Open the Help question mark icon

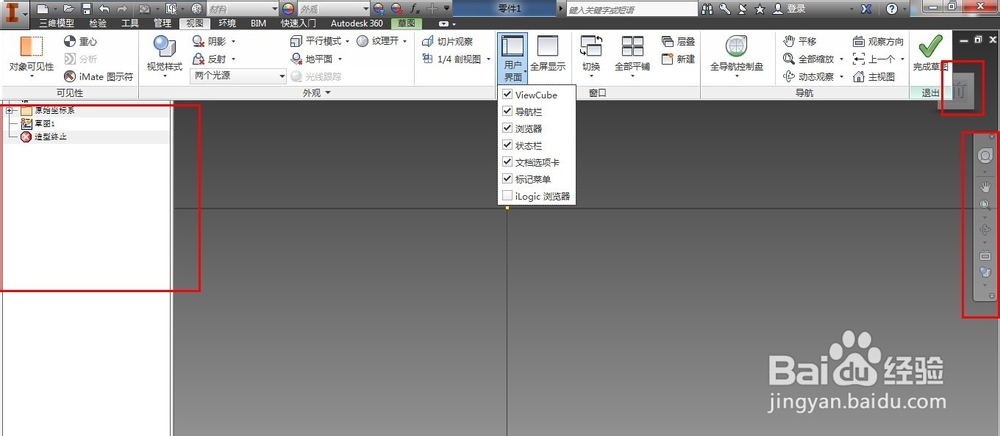click(x=892, y=9)
